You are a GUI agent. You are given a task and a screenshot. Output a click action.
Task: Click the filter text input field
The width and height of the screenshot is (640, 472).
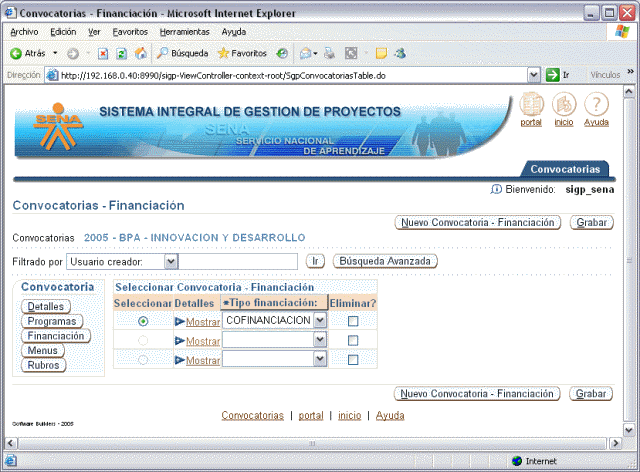click(x=238, y=261)
